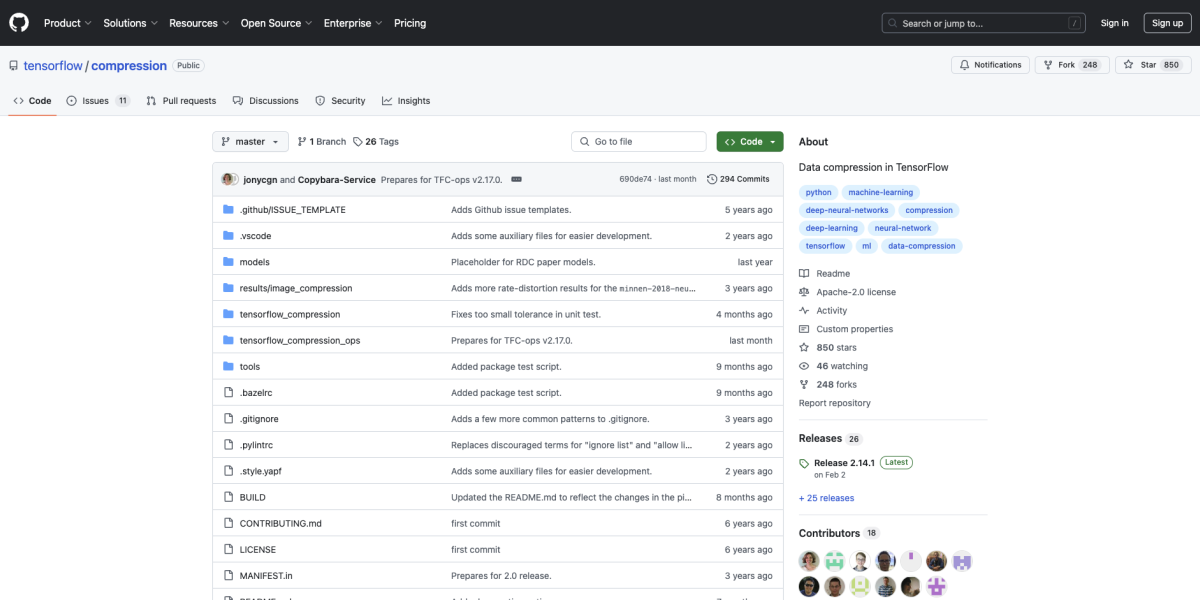The image size is (1200, 600).
Task: Click the Sign up button
Action: tap(1167, 23)
